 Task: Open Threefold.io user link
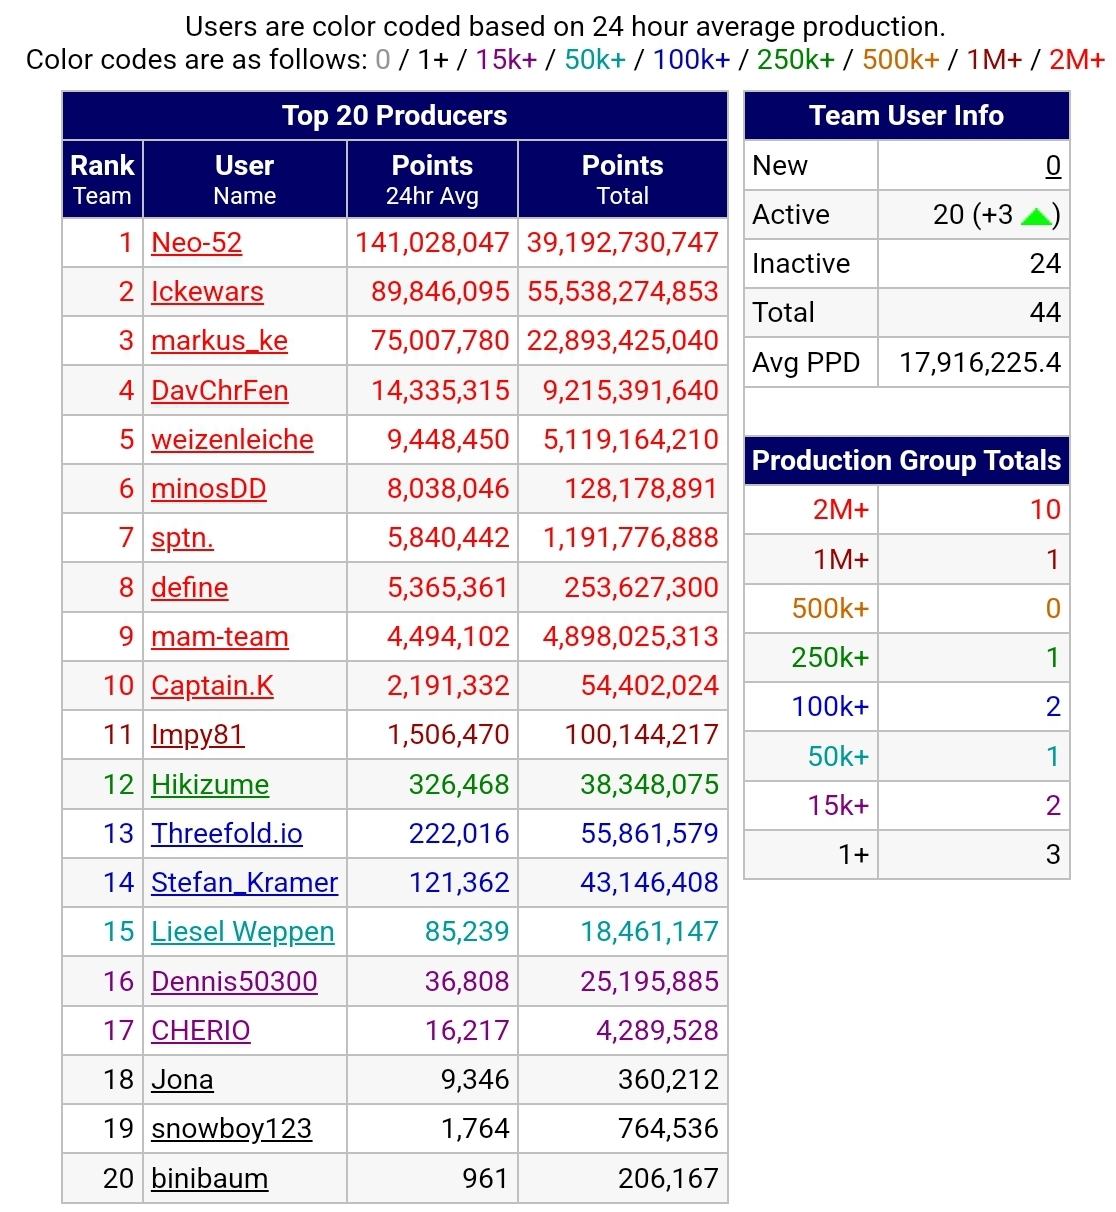pos(226,834)
